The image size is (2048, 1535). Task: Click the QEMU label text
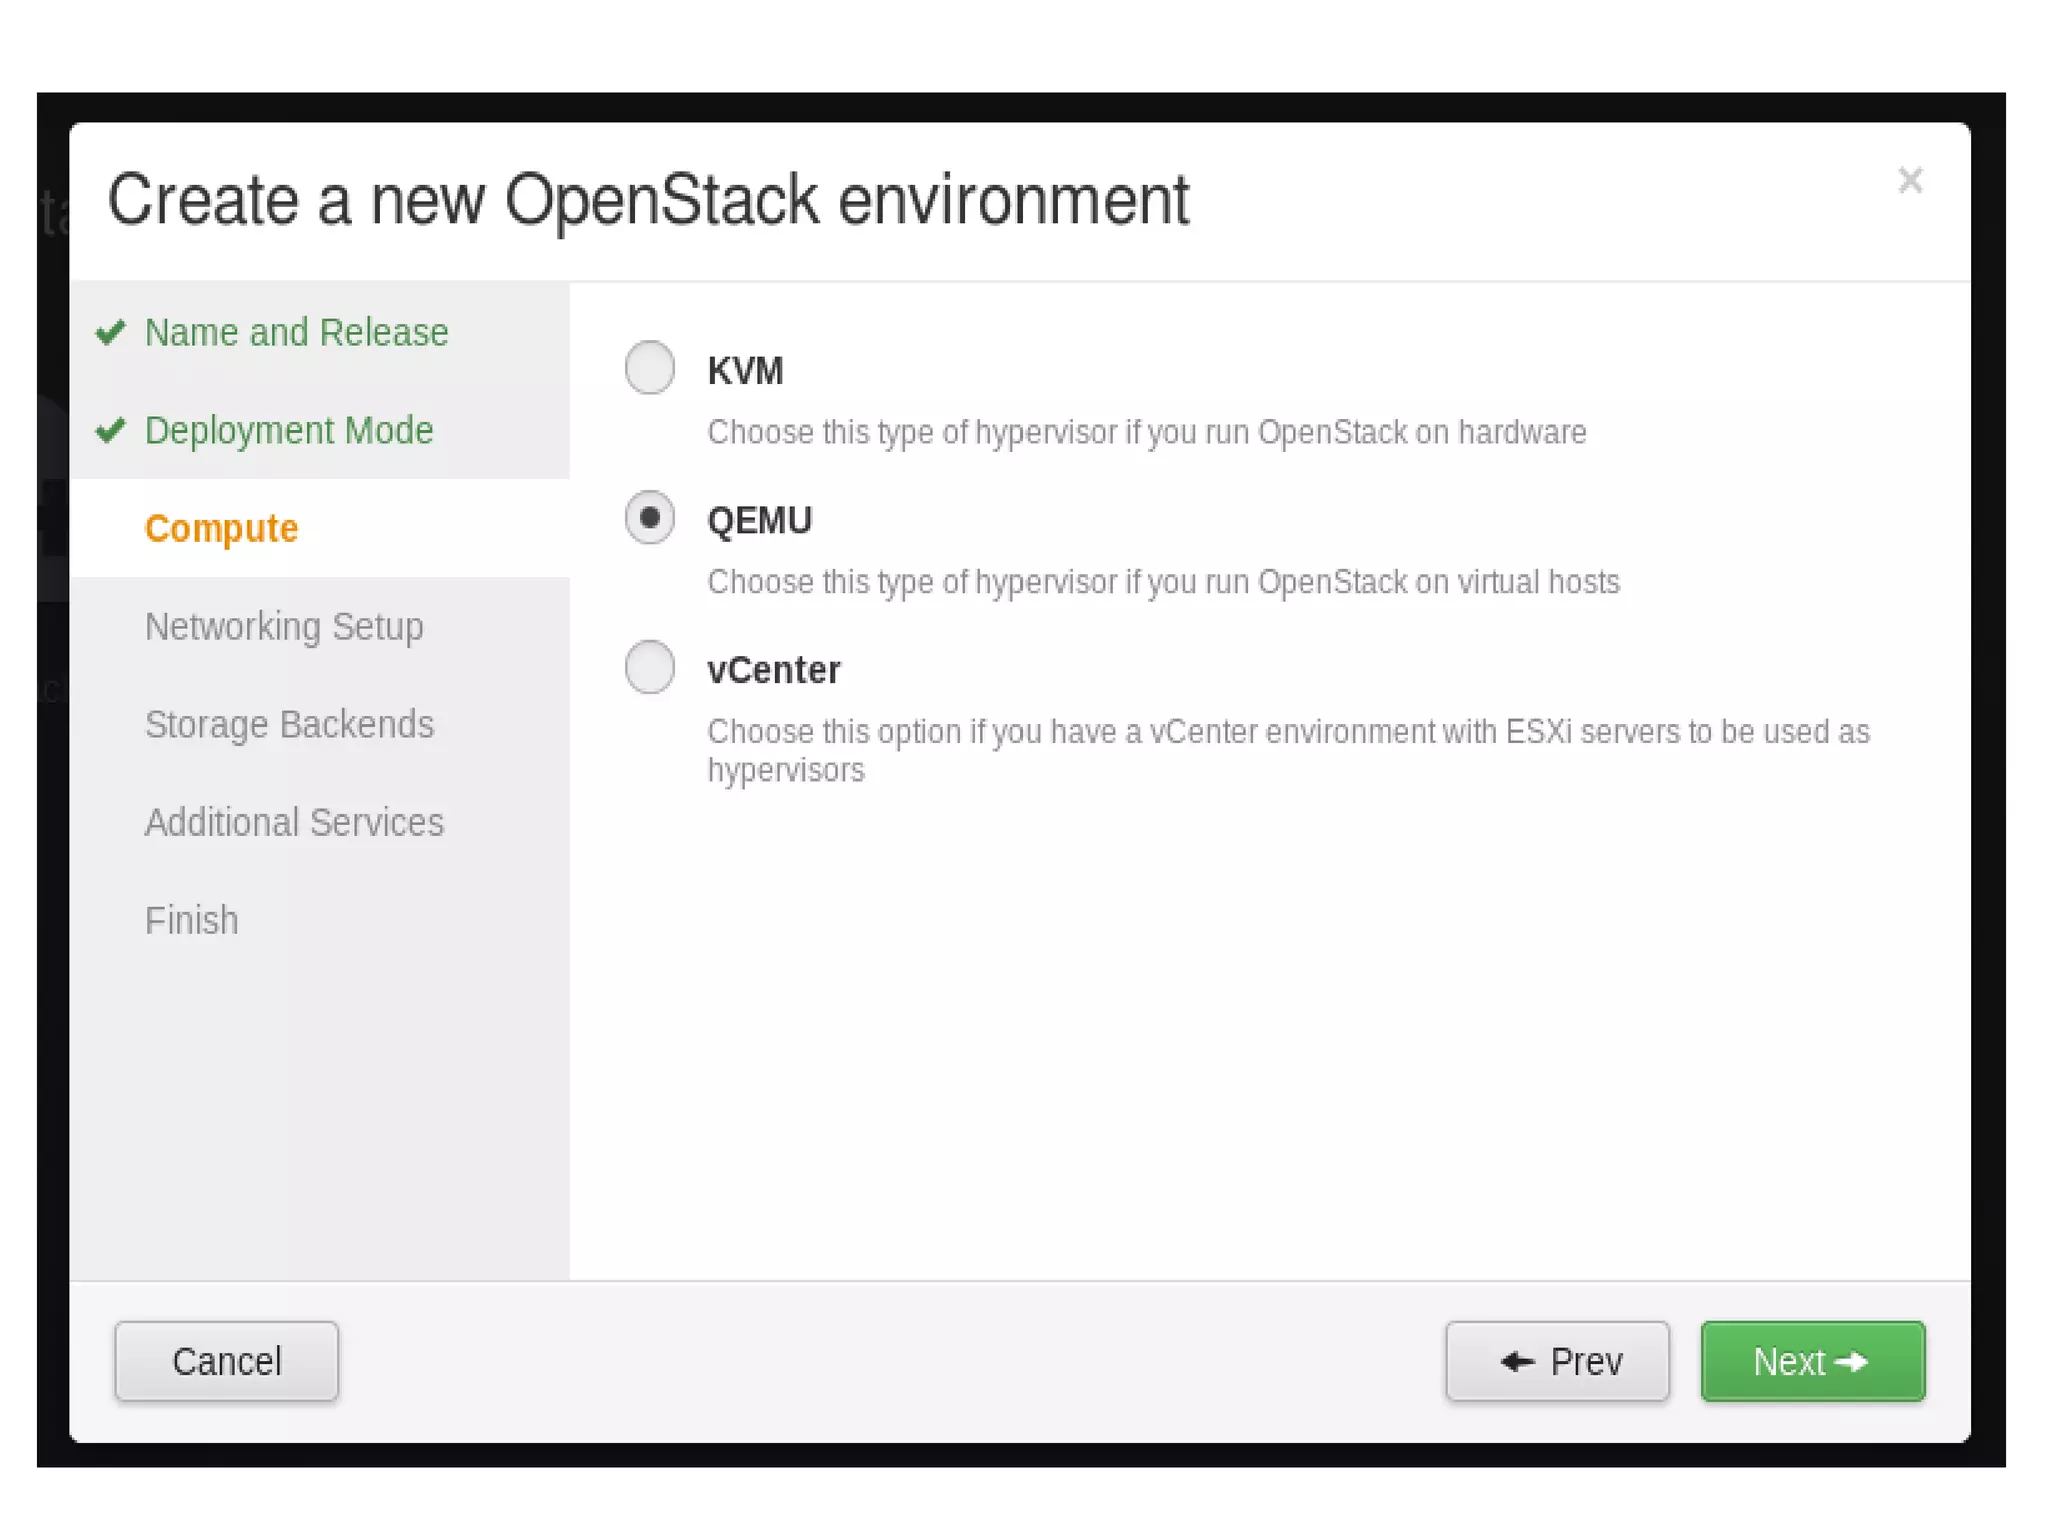[x=759, y=521]
